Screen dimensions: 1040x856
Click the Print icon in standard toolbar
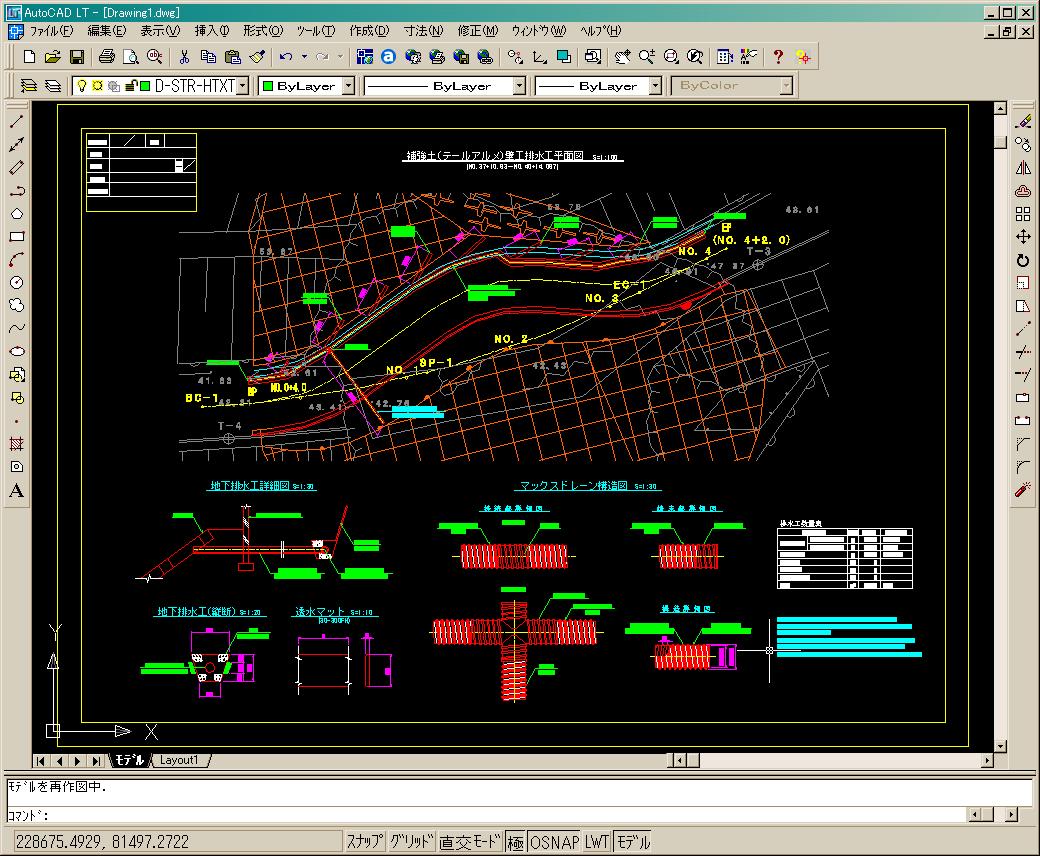(107, 57)
